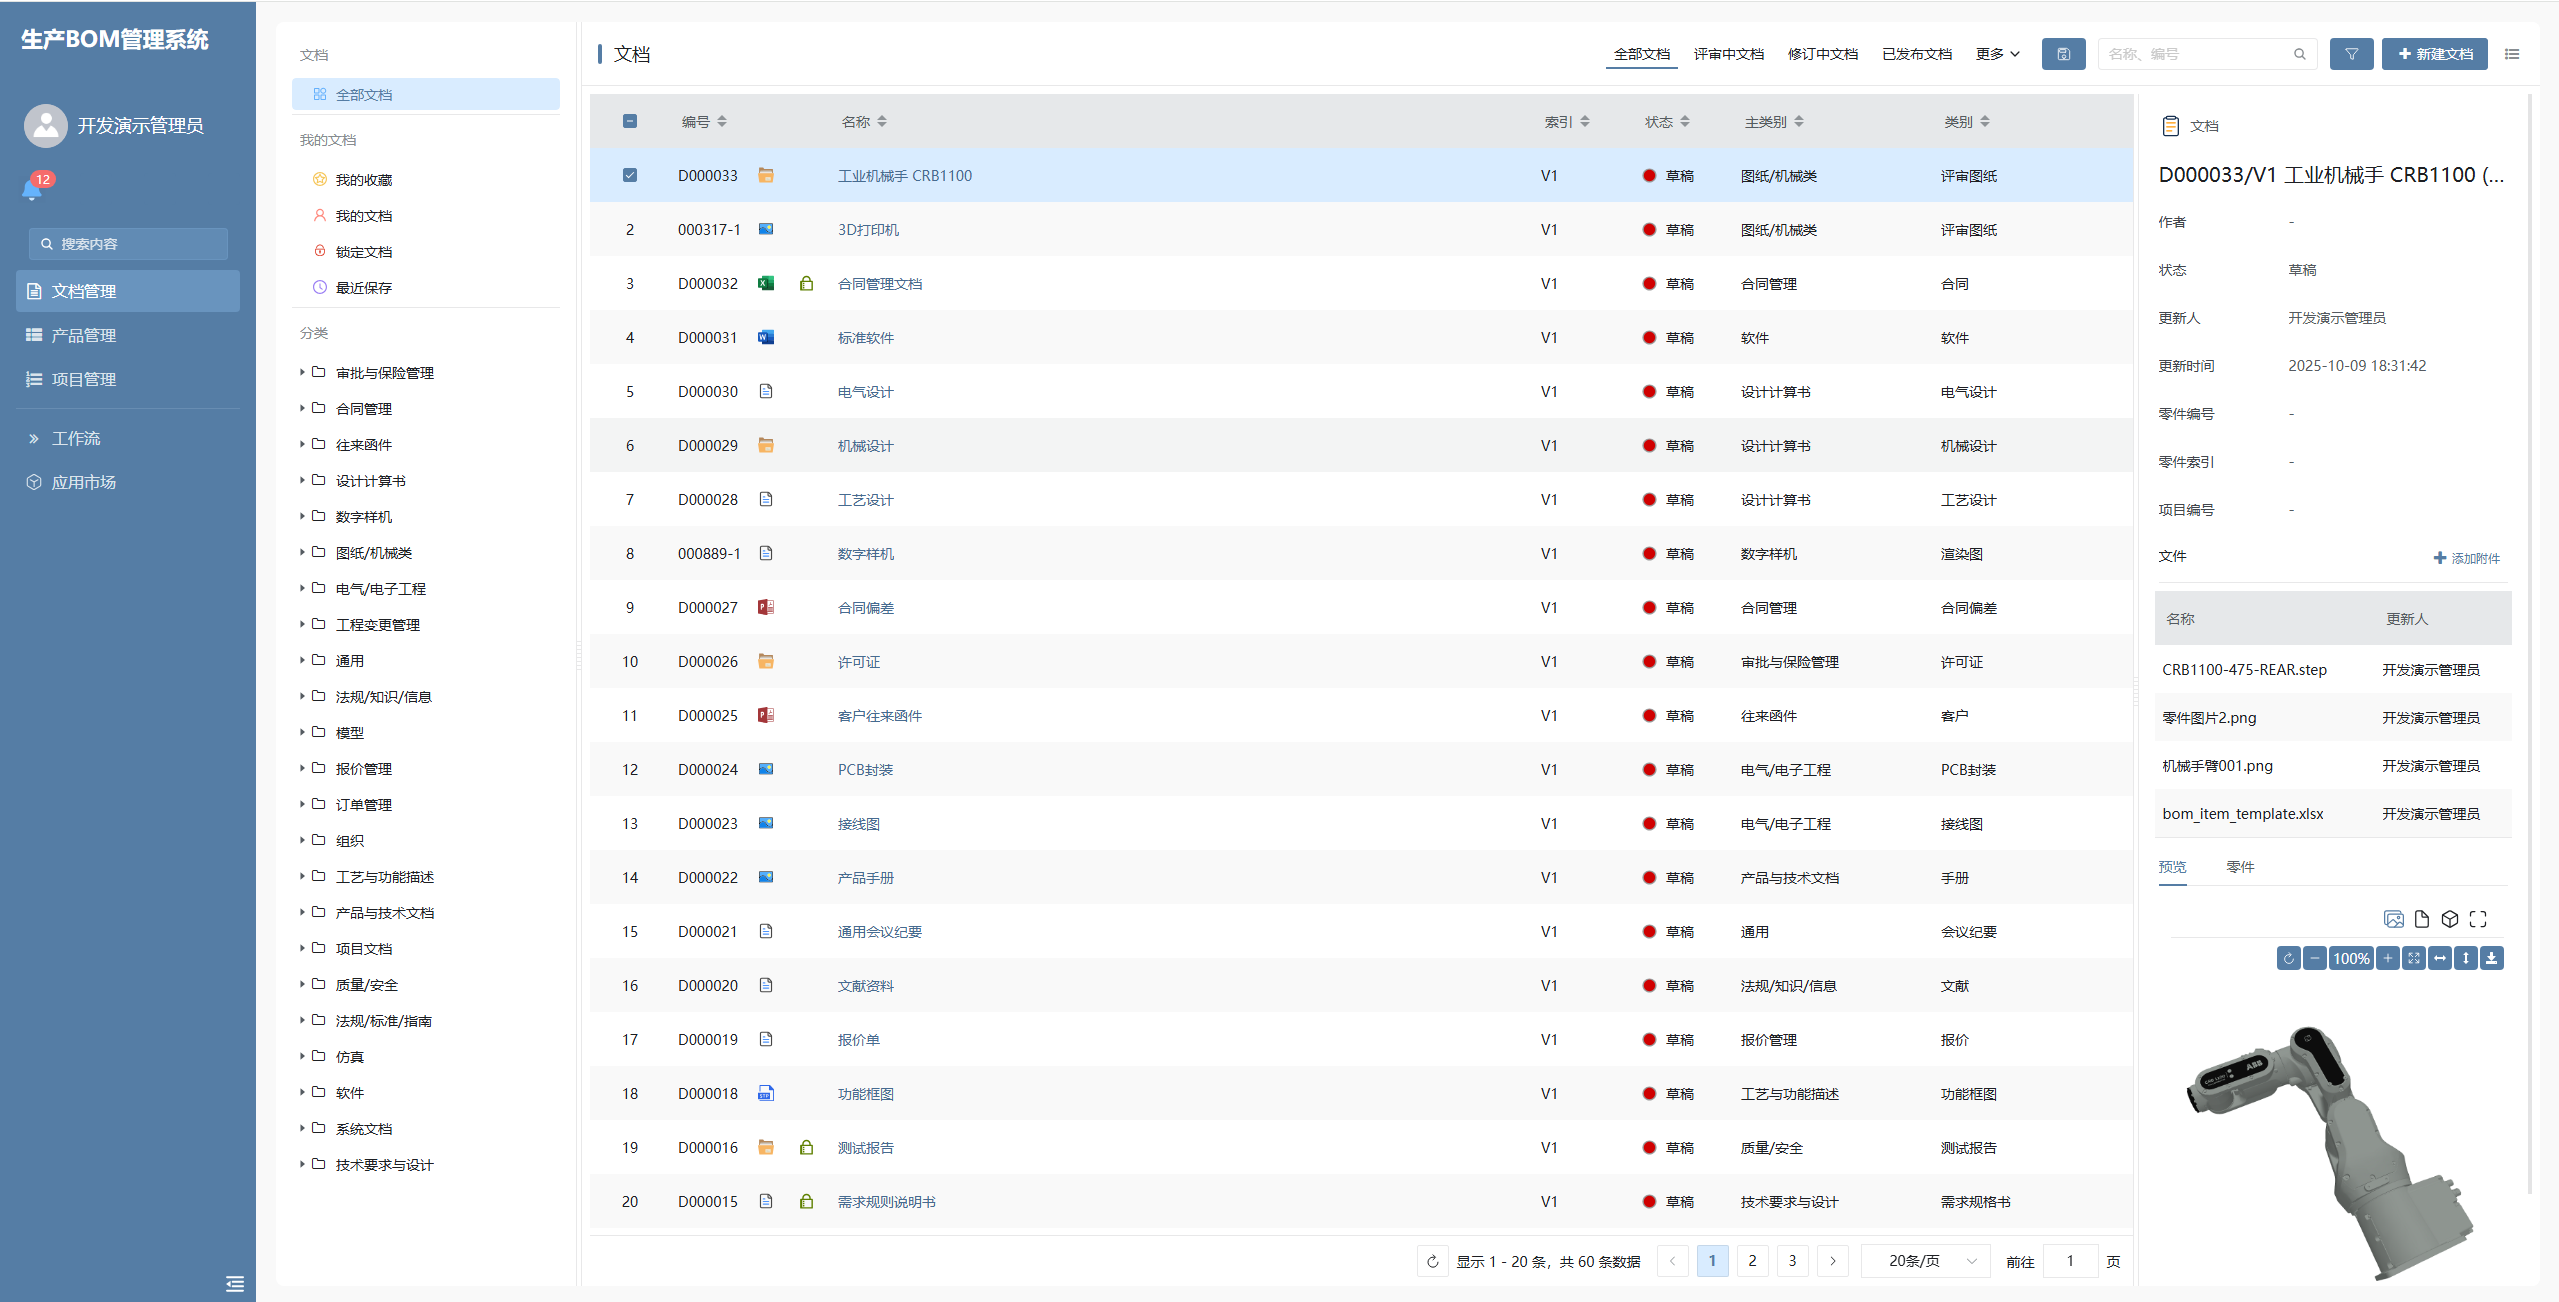Download the previewed robot arm image
The image size is (2559, 1302).
point(2491,958)
